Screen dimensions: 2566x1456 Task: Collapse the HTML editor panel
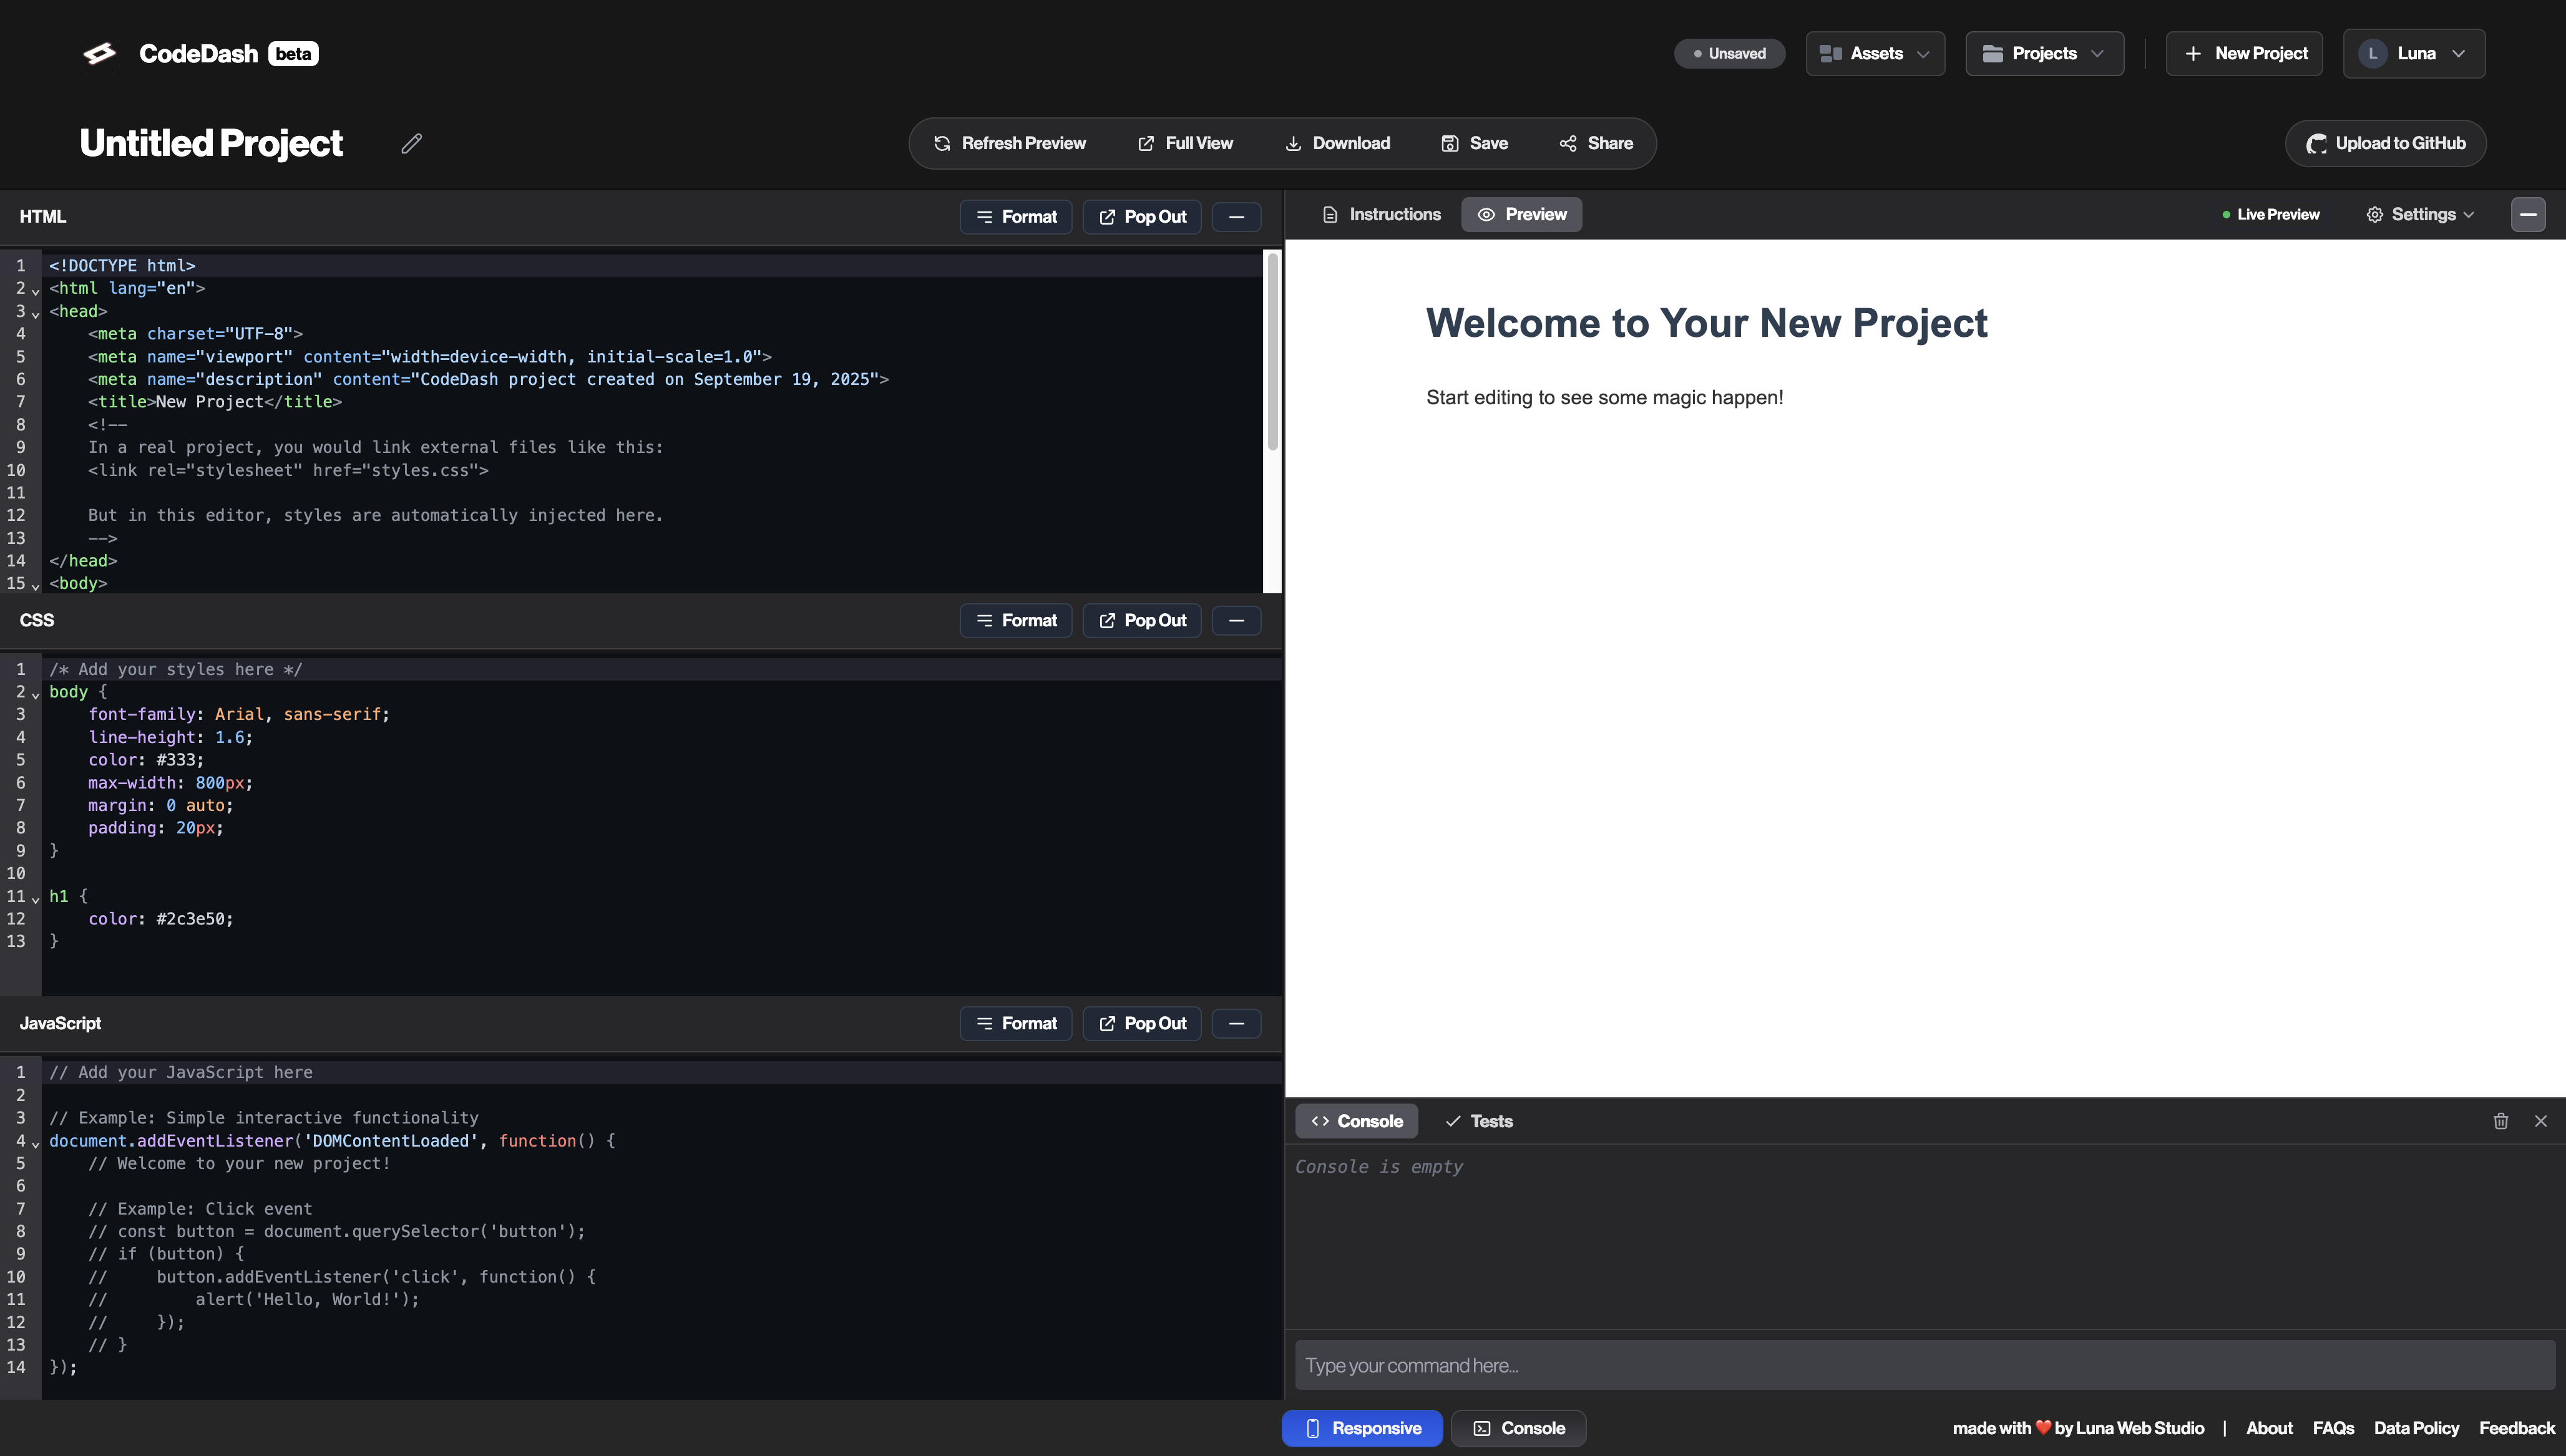click(x=1236, y=217)
